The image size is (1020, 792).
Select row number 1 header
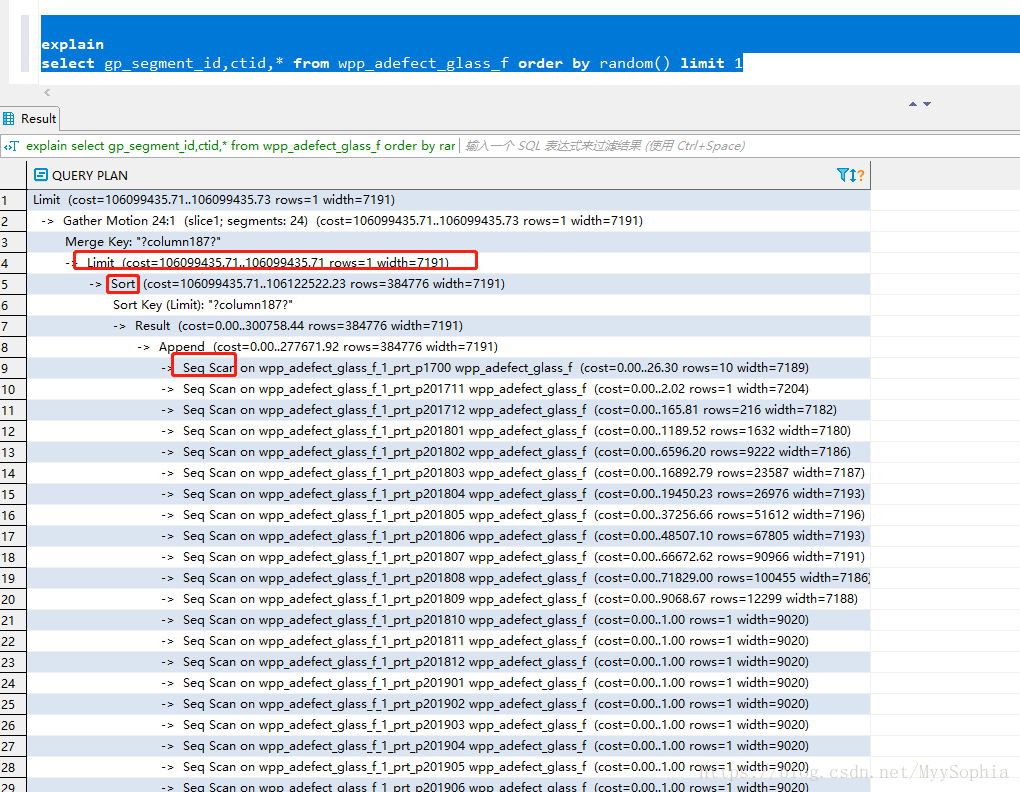(x=13, y=200)
